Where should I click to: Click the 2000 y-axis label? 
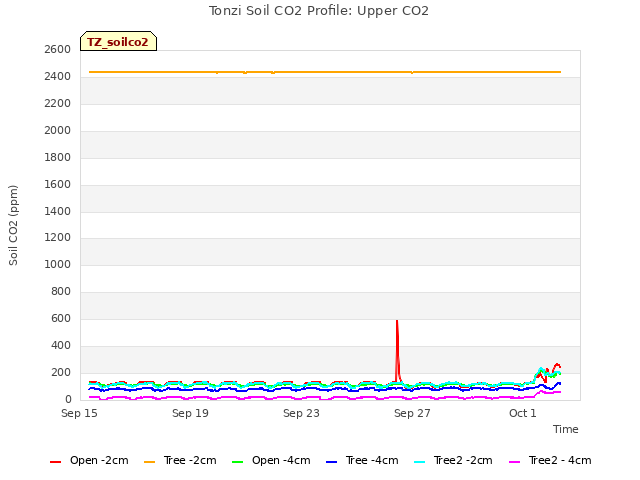58,130
